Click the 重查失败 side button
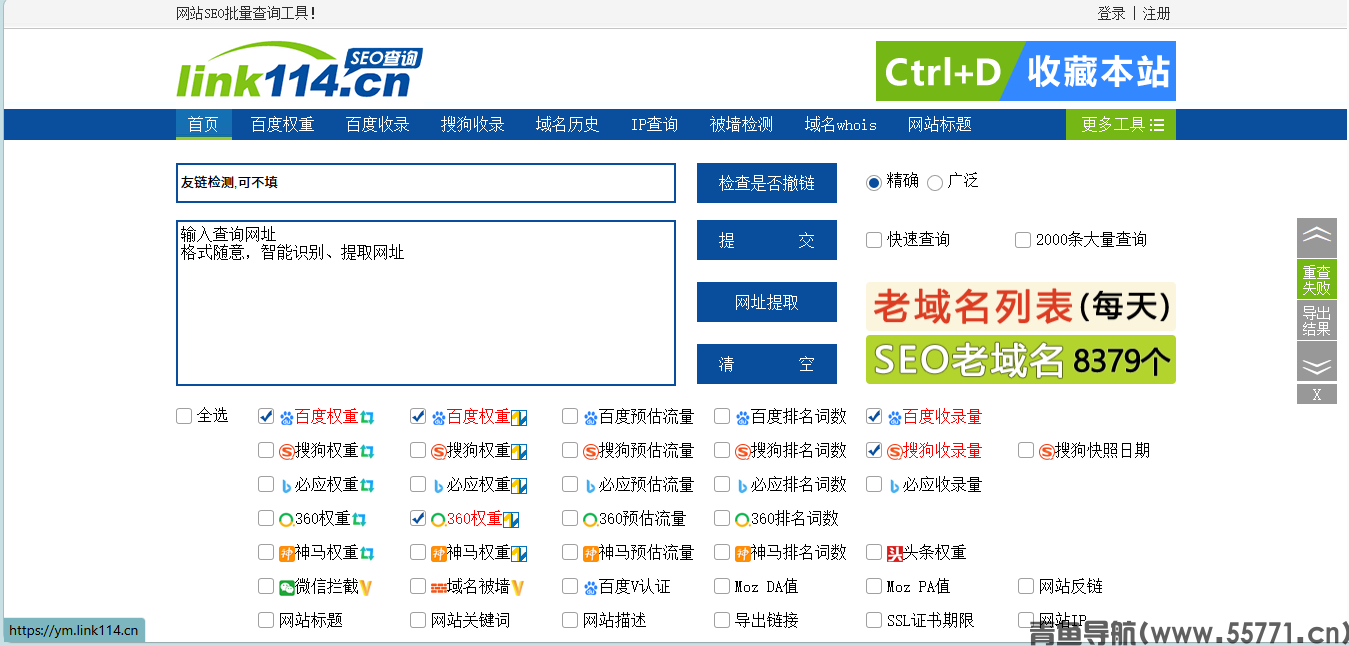The height and width of the screenshot is (646, 1349). [x=1317, y=279]
